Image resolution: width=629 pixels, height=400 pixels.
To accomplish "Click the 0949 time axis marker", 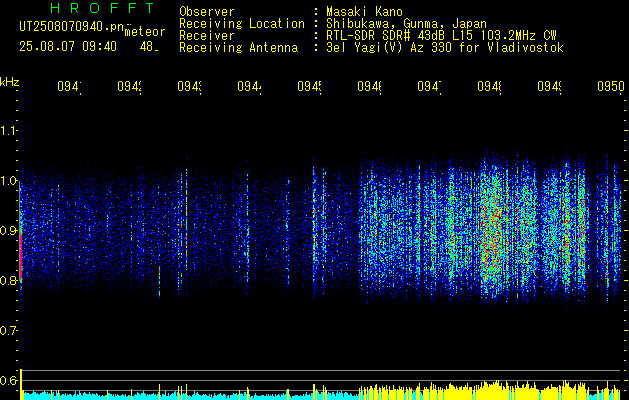I will (x=549, y=86).
